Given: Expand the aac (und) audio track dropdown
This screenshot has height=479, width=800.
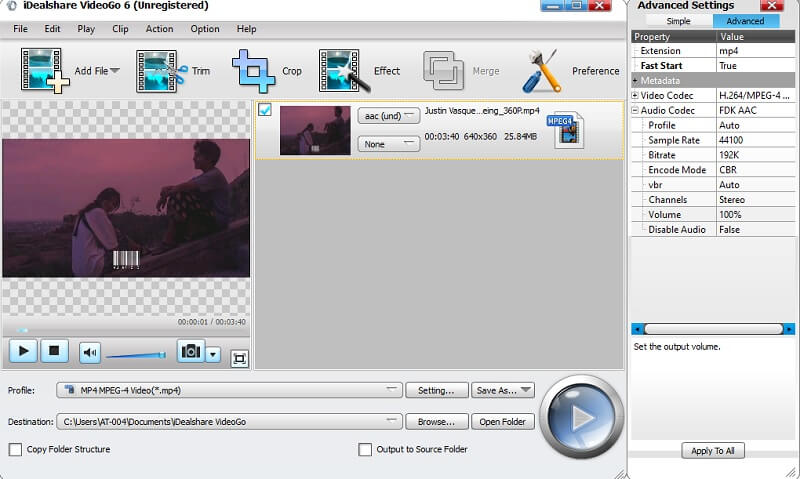Looking at the screenshot, I should (x=388, y=116).
